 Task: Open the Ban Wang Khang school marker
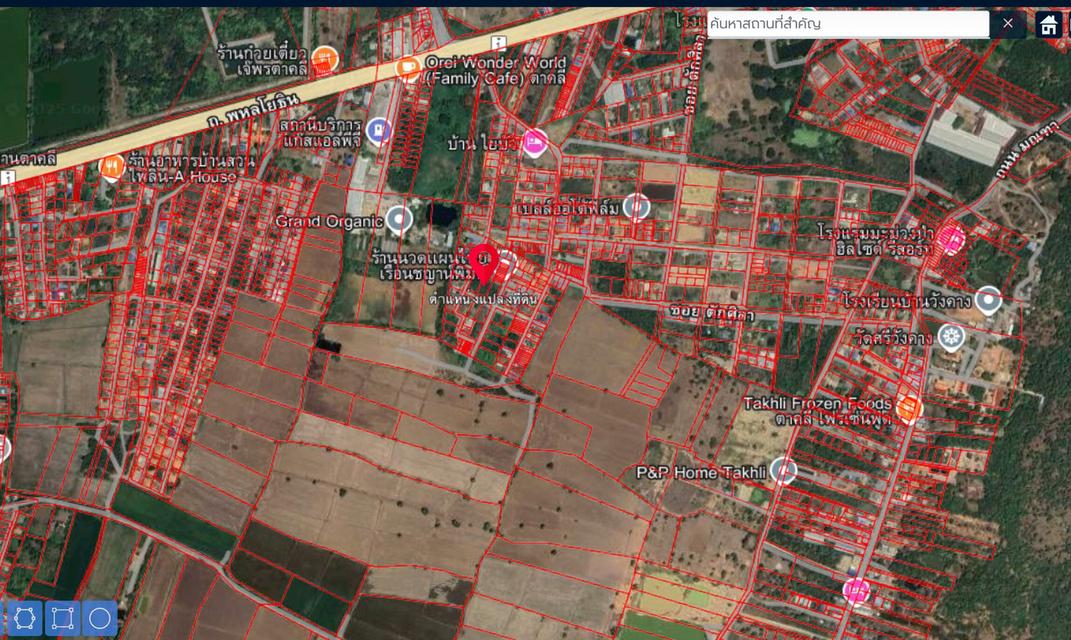point(988,300)
